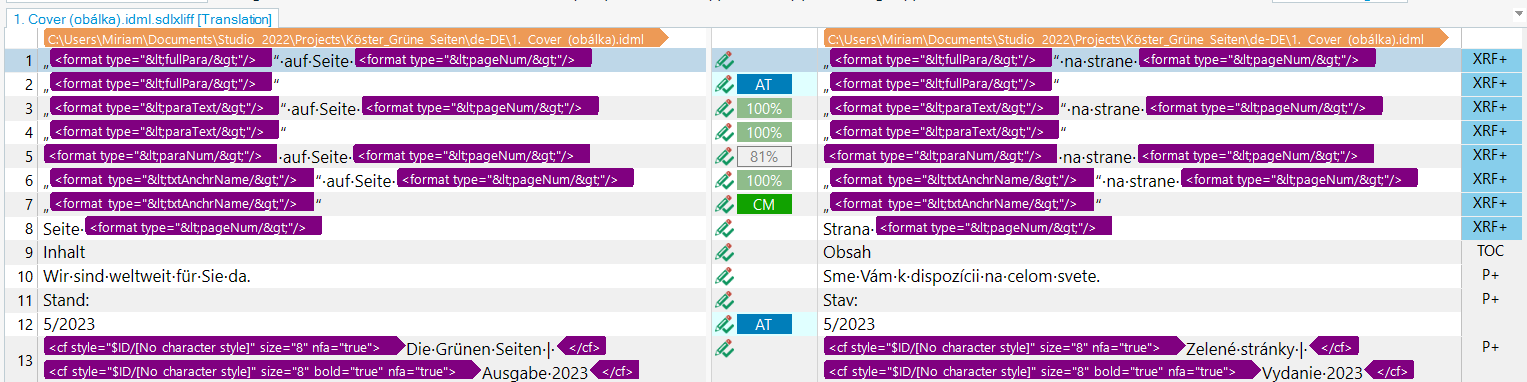Click the segment 6 translation status icon
The width and height of the screenshot is (1527, 382).
(724, 180)
